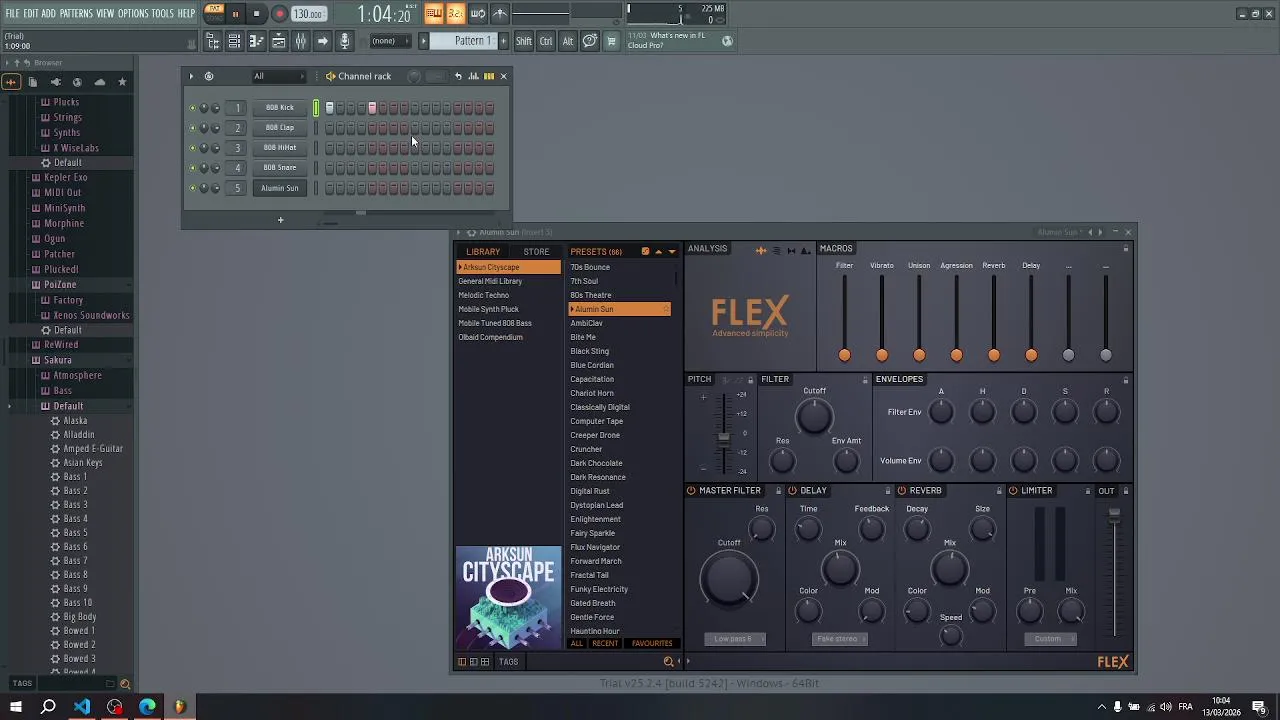The width and height of the screenshot is (1280, 720).
Task: Open the Alumin Sun channel button
Action: (x=280, y=188)
